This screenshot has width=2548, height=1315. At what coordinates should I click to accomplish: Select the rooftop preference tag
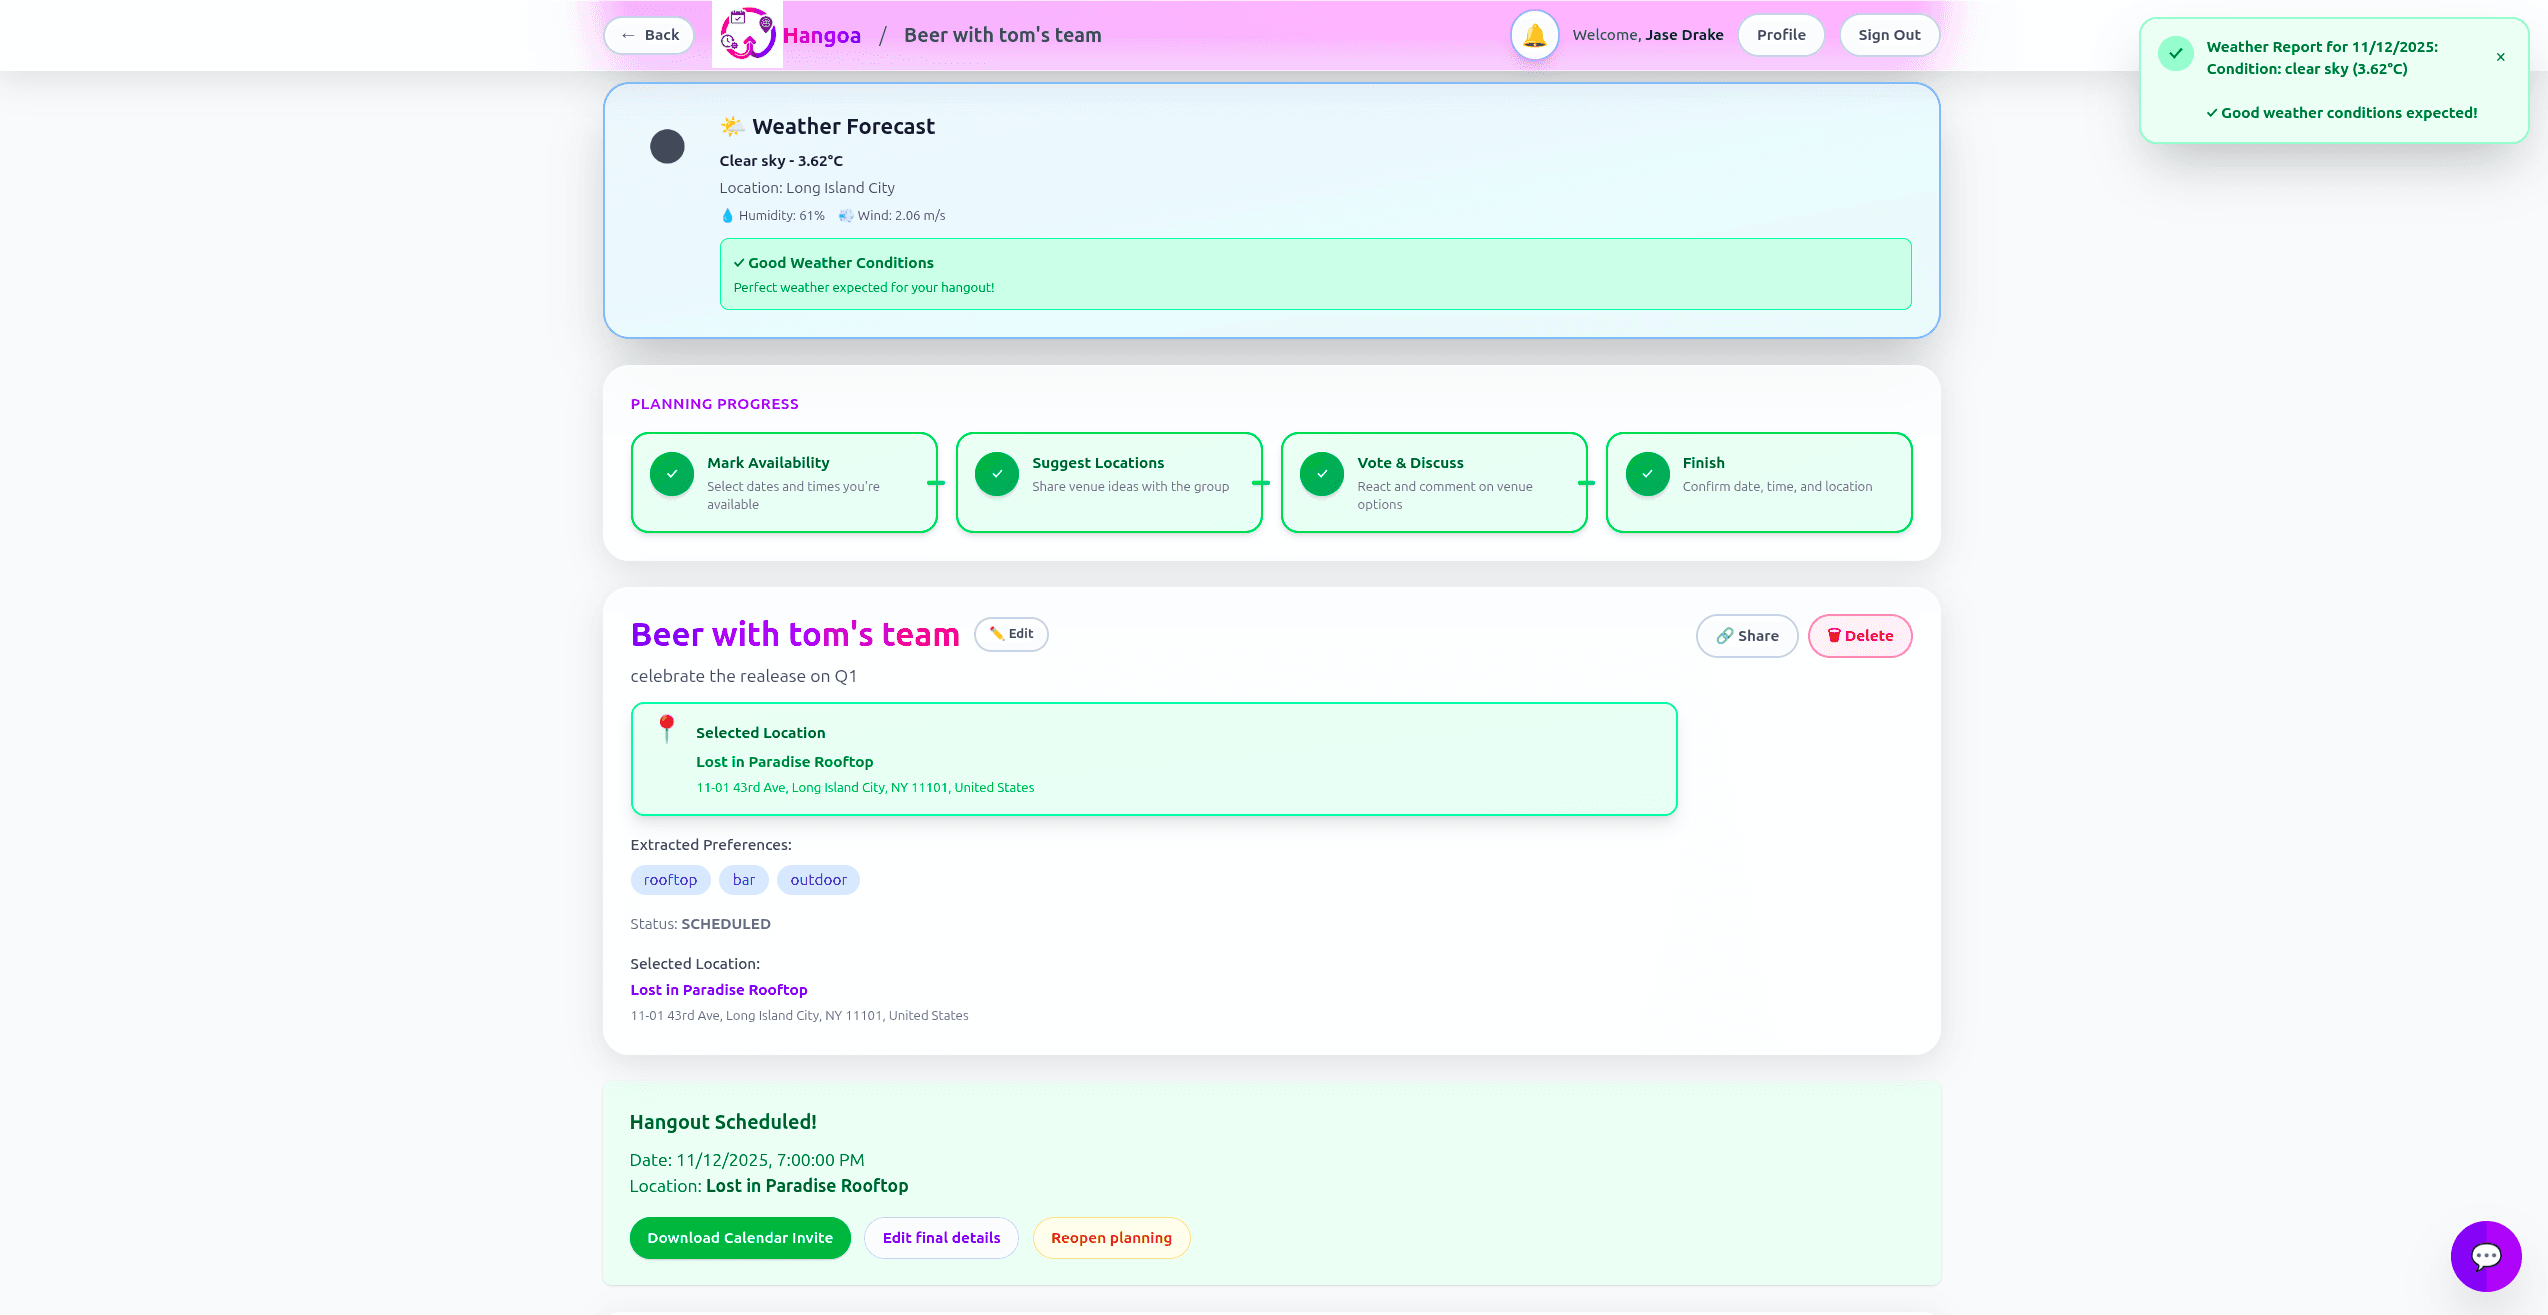coord(670,880)
